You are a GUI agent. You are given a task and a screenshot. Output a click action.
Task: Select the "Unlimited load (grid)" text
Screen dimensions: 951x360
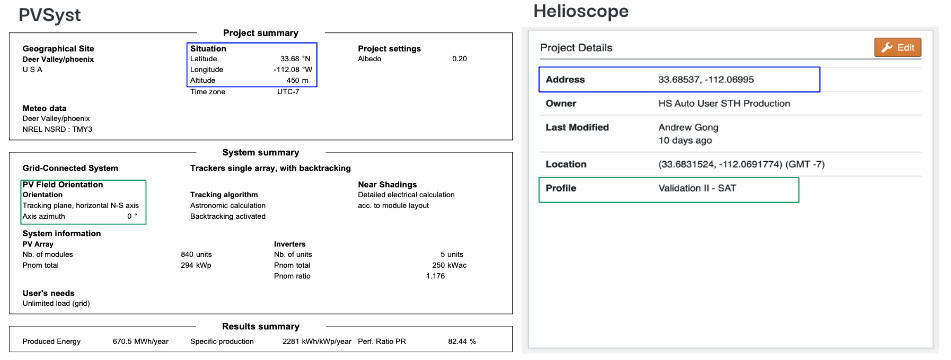point(56,304)
